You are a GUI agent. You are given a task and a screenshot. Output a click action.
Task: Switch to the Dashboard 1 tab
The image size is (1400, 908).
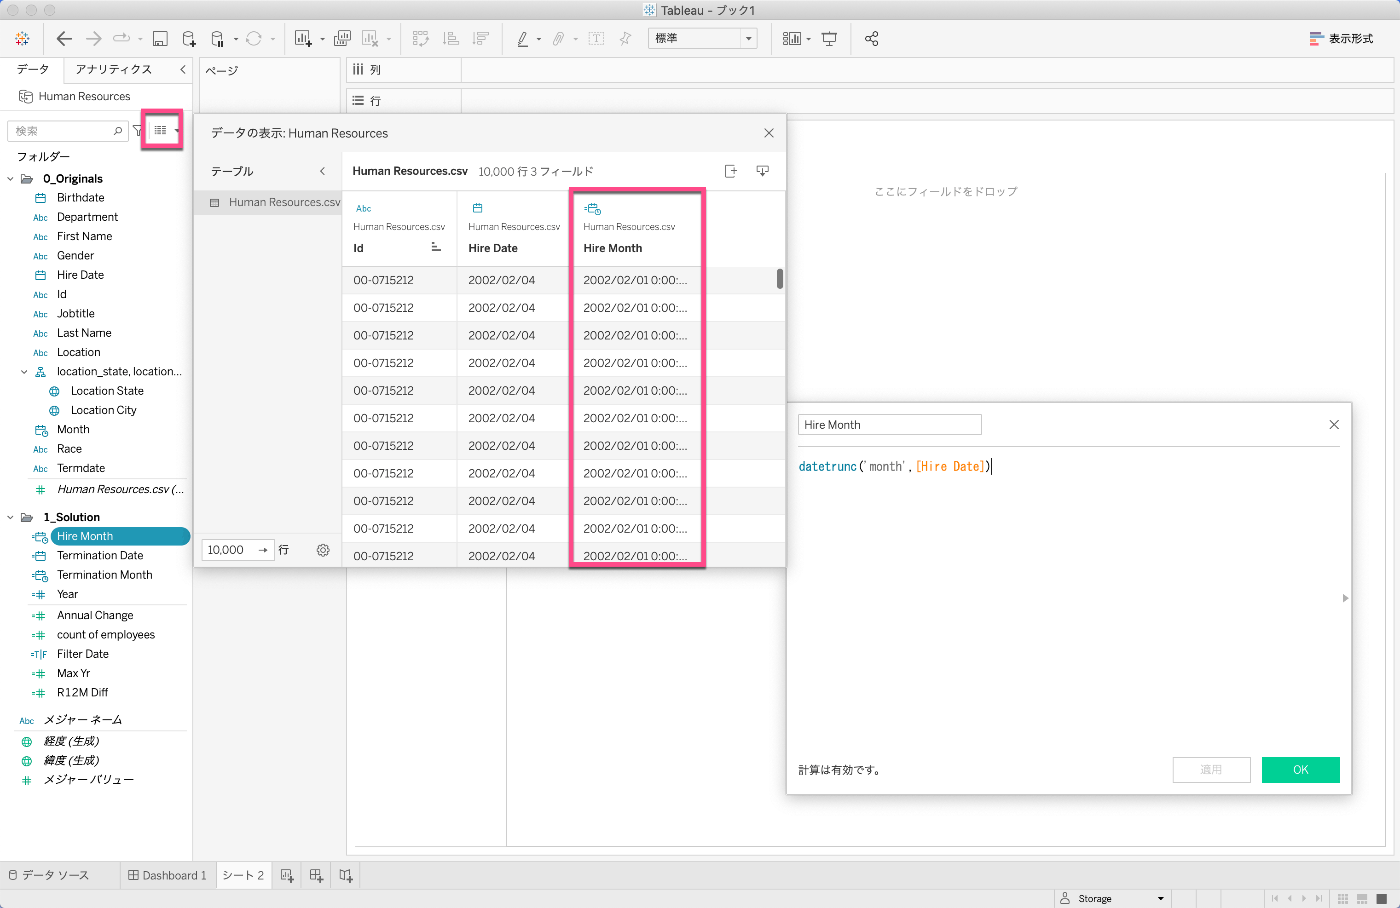pos(167,876)
